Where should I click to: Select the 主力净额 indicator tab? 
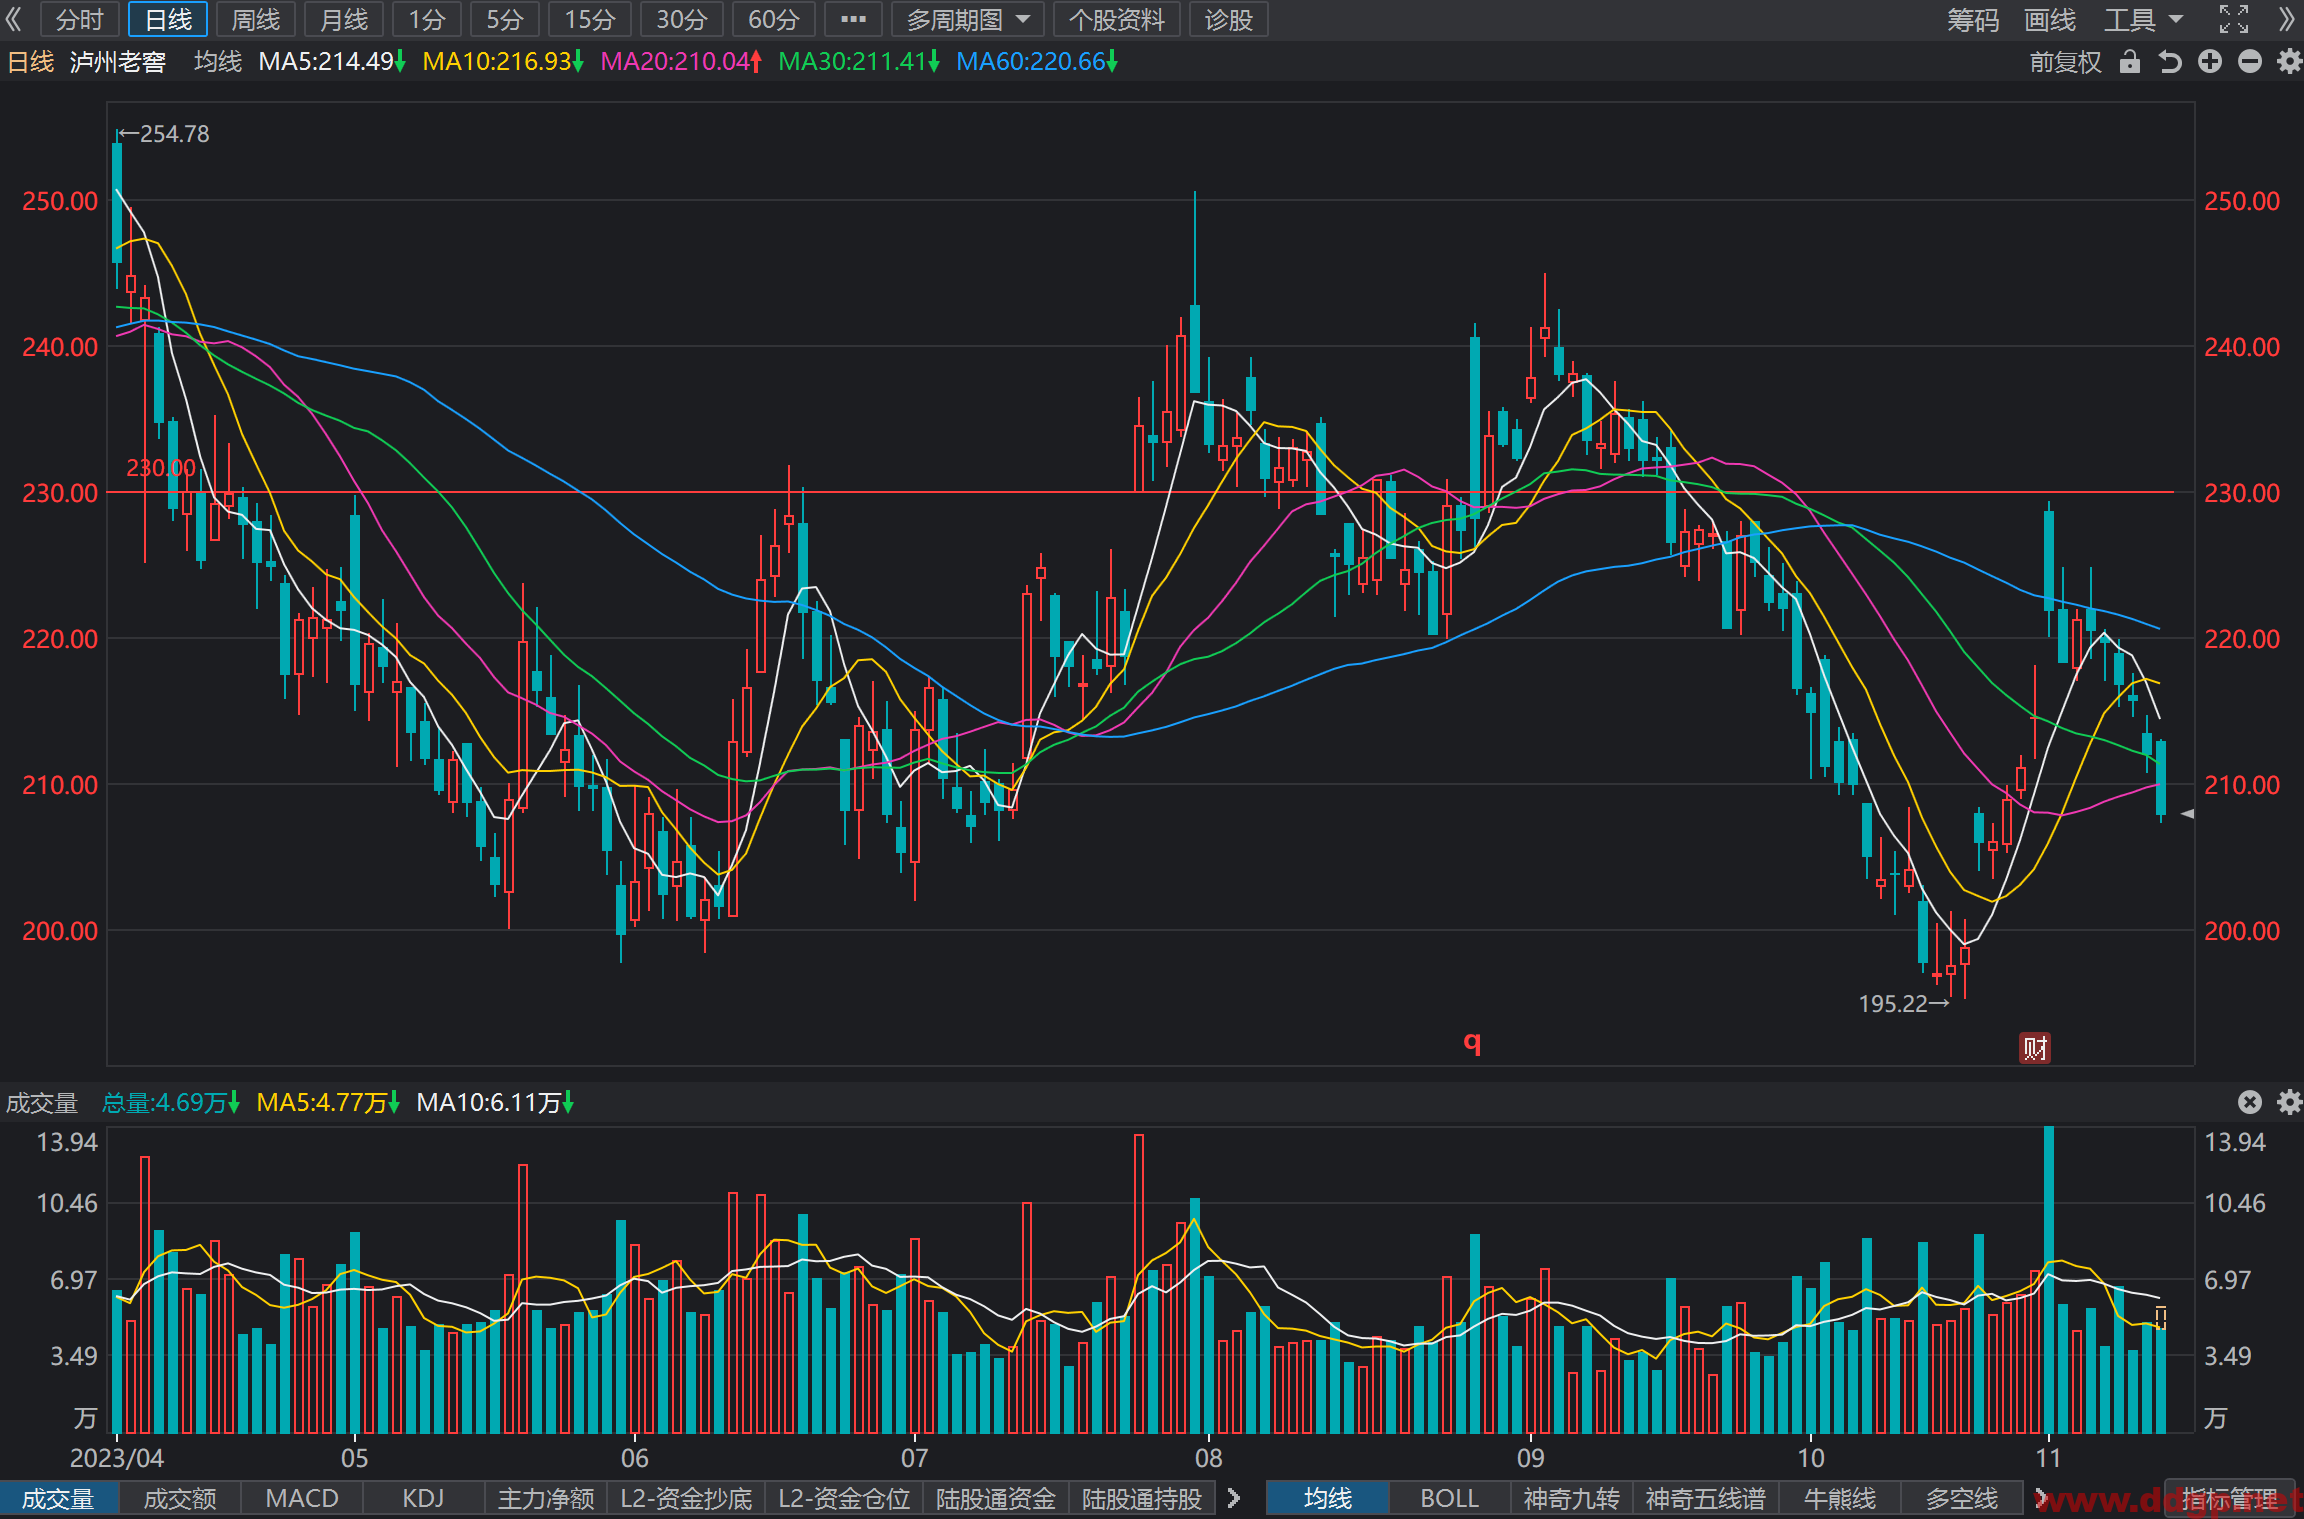click(546, 1498)
